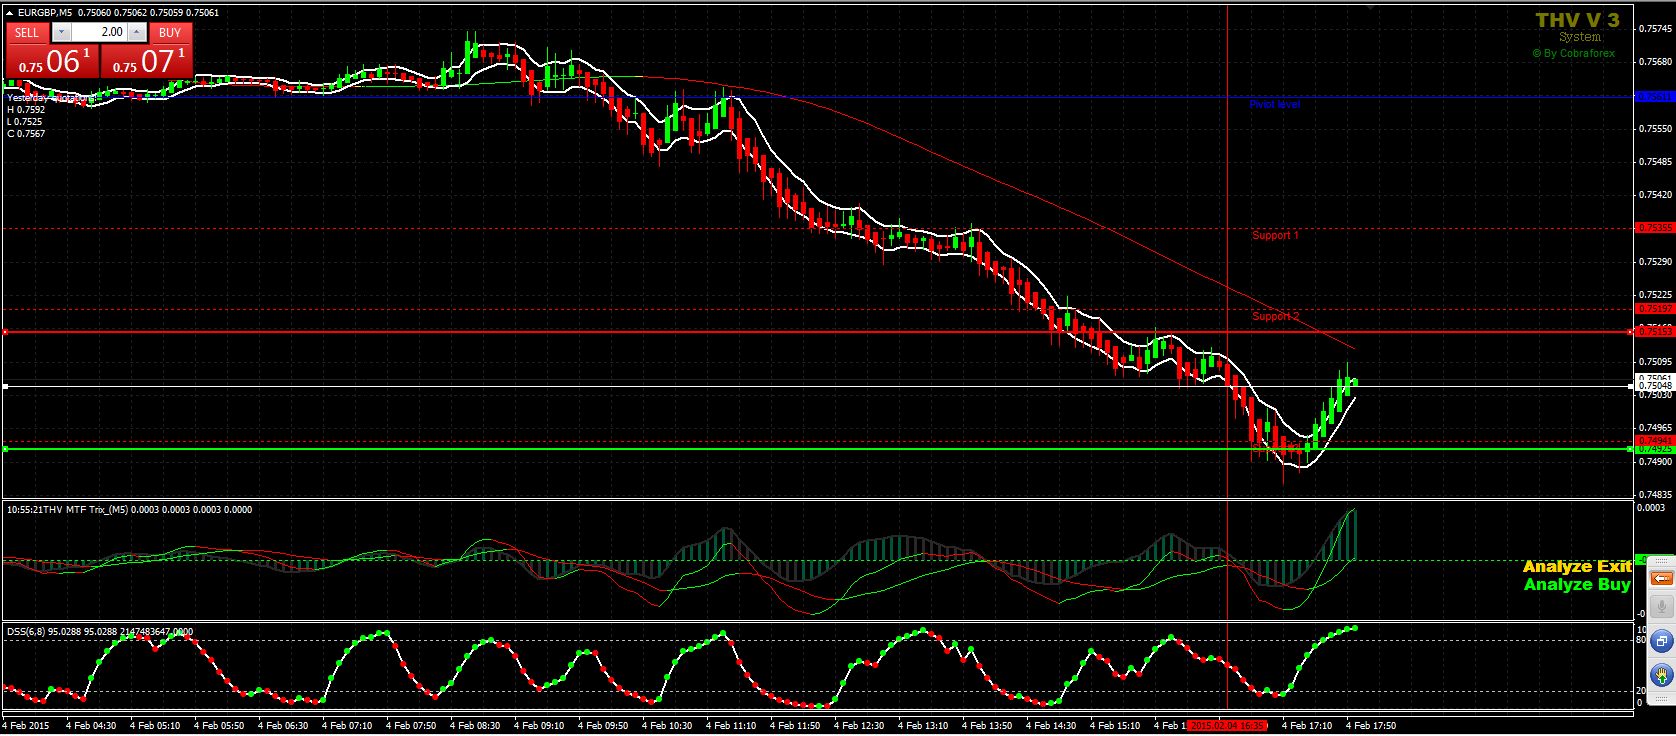Click the red highlighted date on time axis
The height and width of the screenshot is (736, 1676).
pyautogui.click(x=1229, y=726)
